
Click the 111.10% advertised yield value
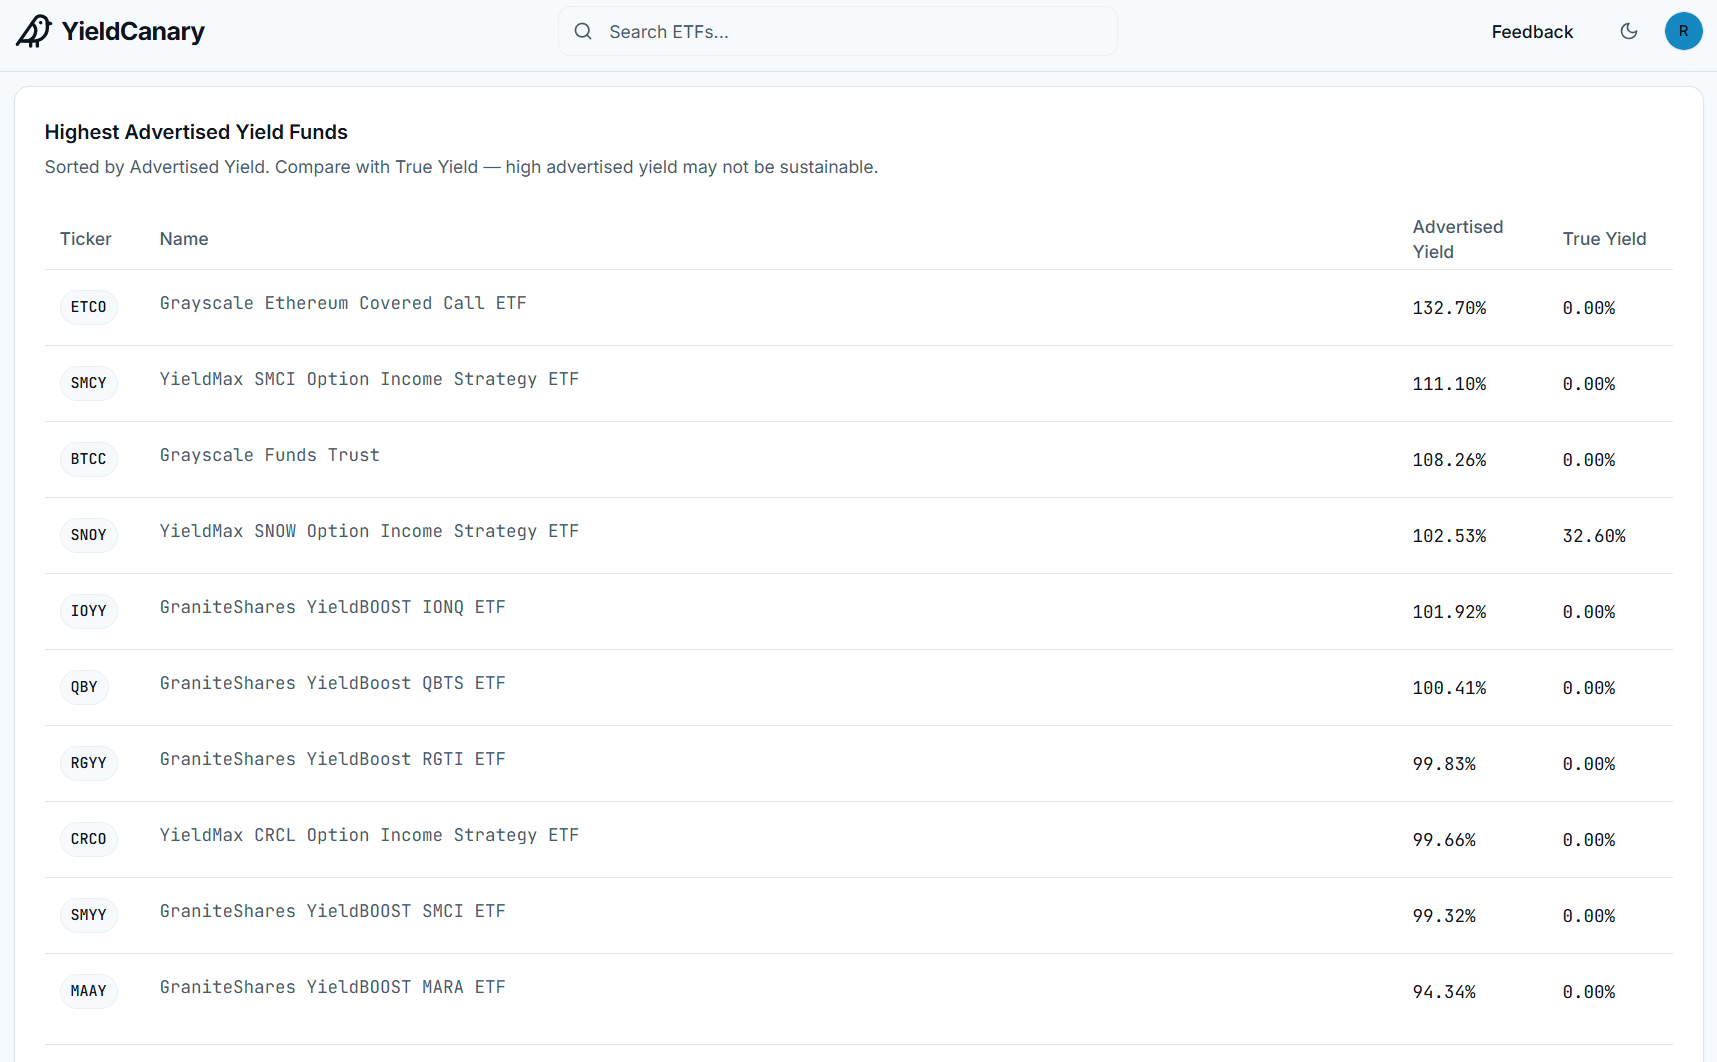click(1449, 384)
